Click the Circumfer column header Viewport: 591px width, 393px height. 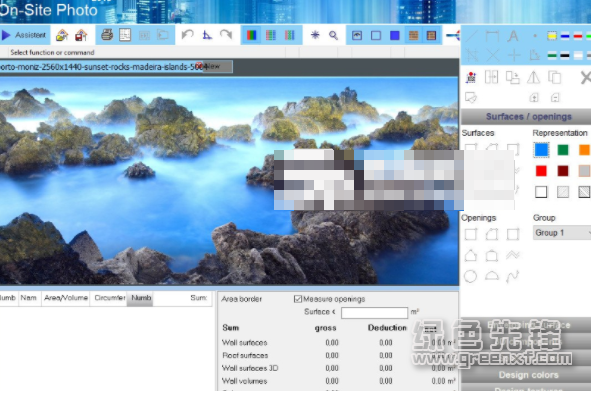click(109, 298)
